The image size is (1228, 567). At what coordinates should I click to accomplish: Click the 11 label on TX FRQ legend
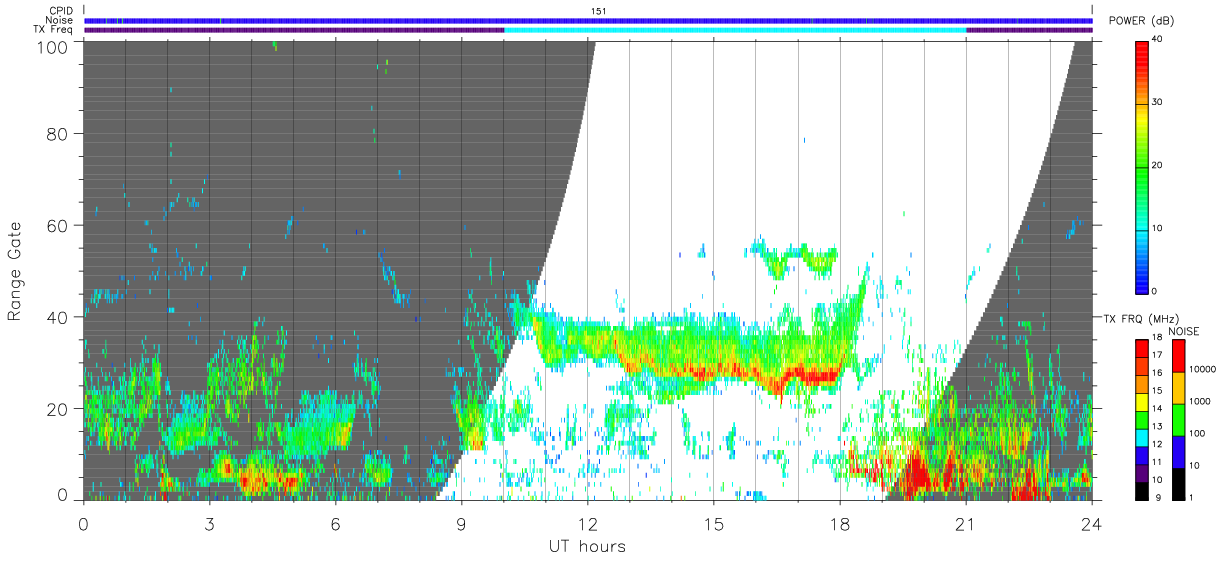[x=1157, y=461]
